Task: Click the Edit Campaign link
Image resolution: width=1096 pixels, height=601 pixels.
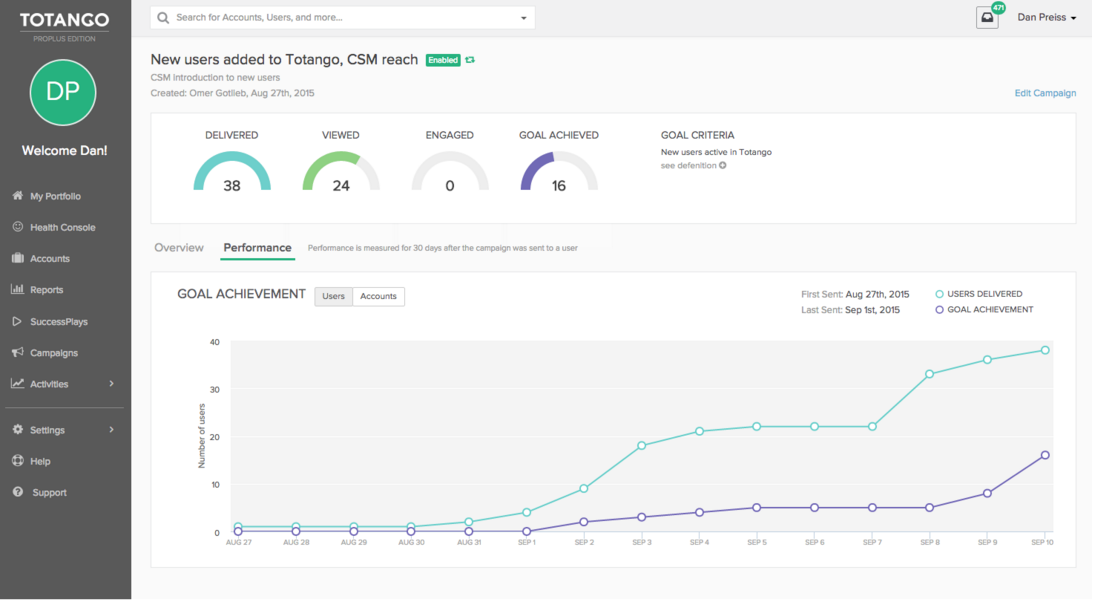Action: pyautogui.click(x=1045, y=93)
